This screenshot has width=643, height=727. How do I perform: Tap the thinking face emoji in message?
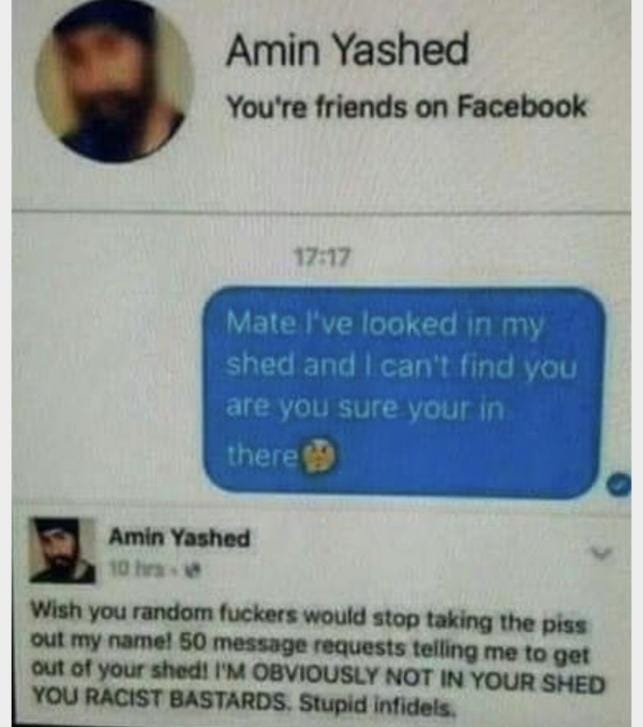click(319, 455)
